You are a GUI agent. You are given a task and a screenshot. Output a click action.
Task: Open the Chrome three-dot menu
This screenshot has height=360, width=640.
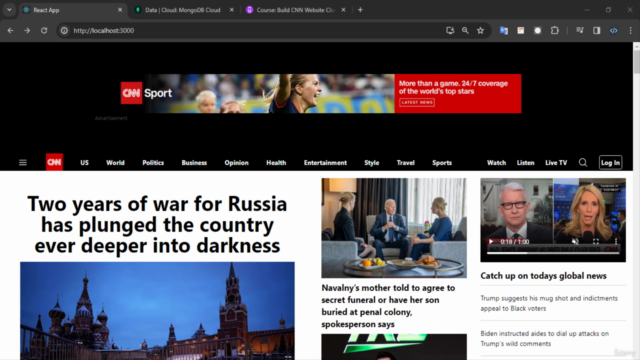(x=631, y=31)
